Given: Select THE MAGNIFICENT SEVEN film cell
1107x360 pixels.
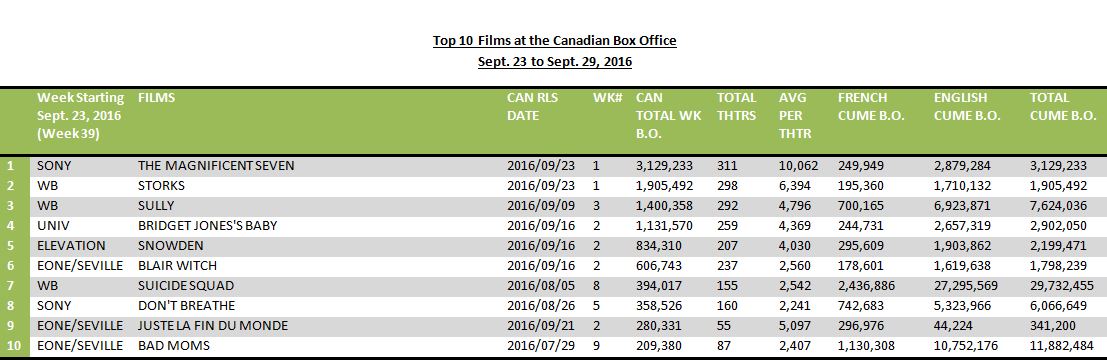Looking at the screenshot, I should click(x=215, y=166).
